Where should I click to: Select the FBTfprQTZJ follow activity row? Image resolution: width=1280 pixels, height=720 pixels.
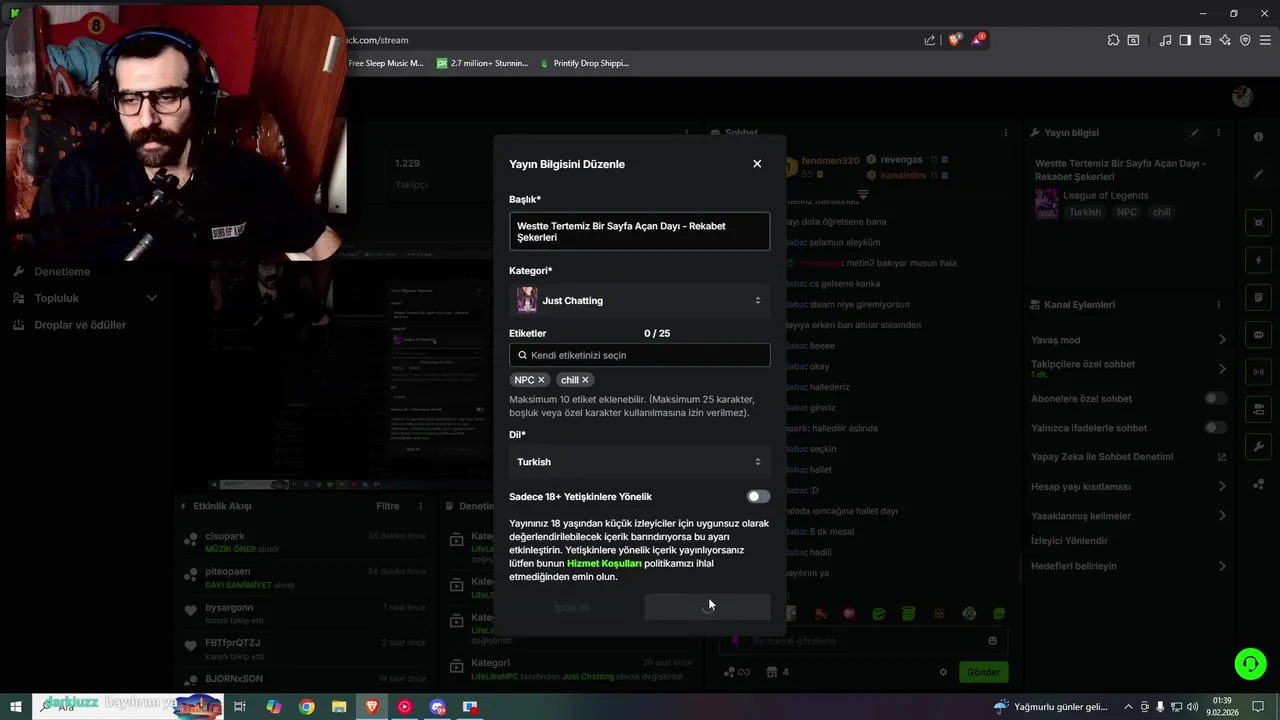pyautogui.click(x=305, y=648)
